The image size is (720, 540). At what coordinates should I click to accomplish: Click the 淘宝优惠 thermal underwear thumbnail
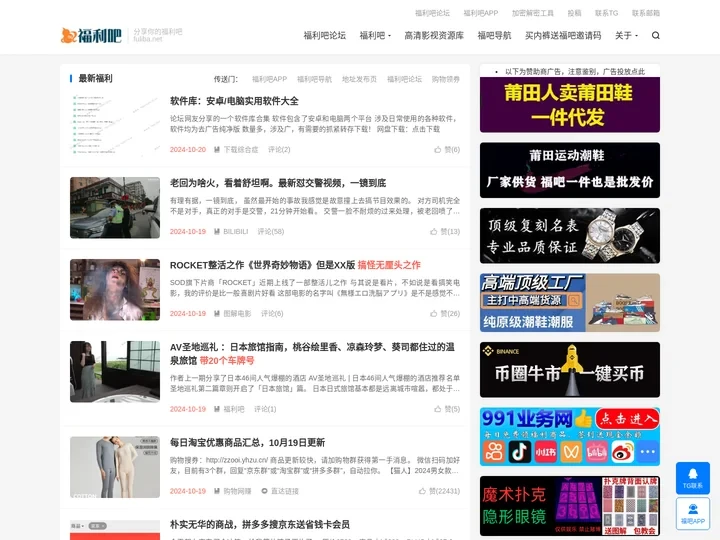tap(115, 467)
